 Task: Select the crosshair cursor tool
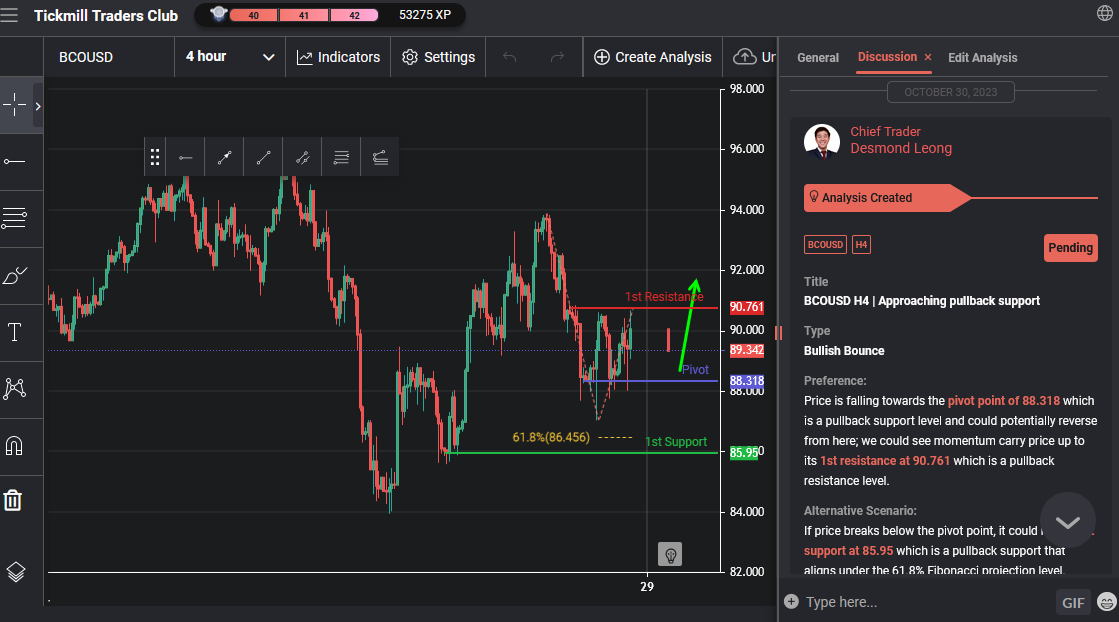(14, 106)
